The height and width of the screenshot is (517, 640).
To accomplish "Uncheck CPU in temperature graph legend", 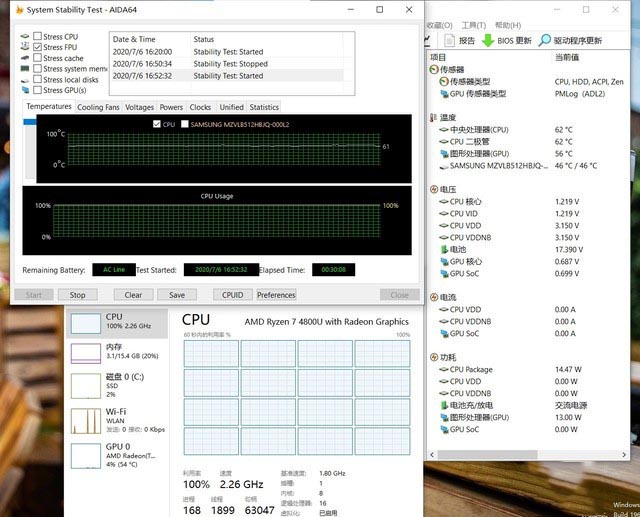I will (157, 124).
